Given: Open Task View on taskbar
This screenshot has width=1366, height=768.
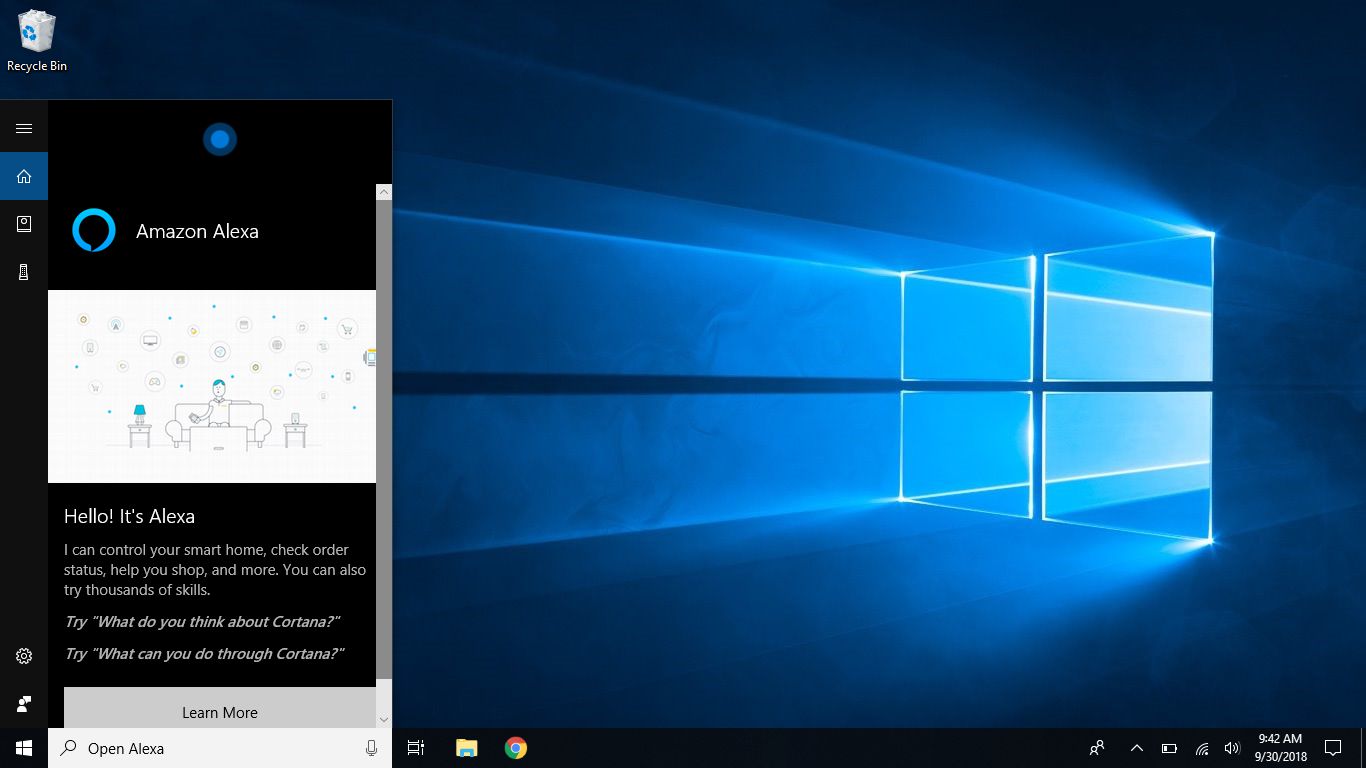Looking at the screenshot, I should 416,748.
